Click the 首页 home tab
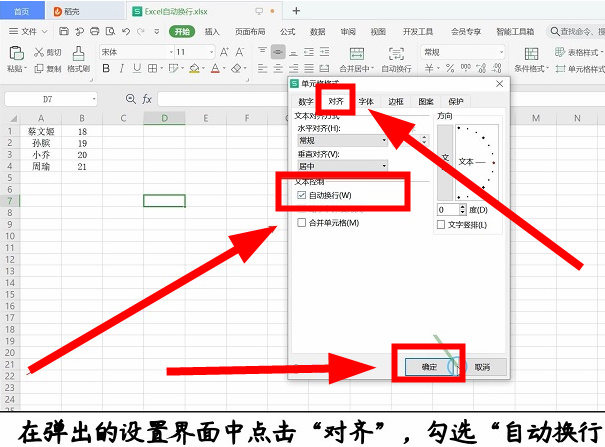The width and height of the screenshot is (605, 447). click(x=22, y=11)
